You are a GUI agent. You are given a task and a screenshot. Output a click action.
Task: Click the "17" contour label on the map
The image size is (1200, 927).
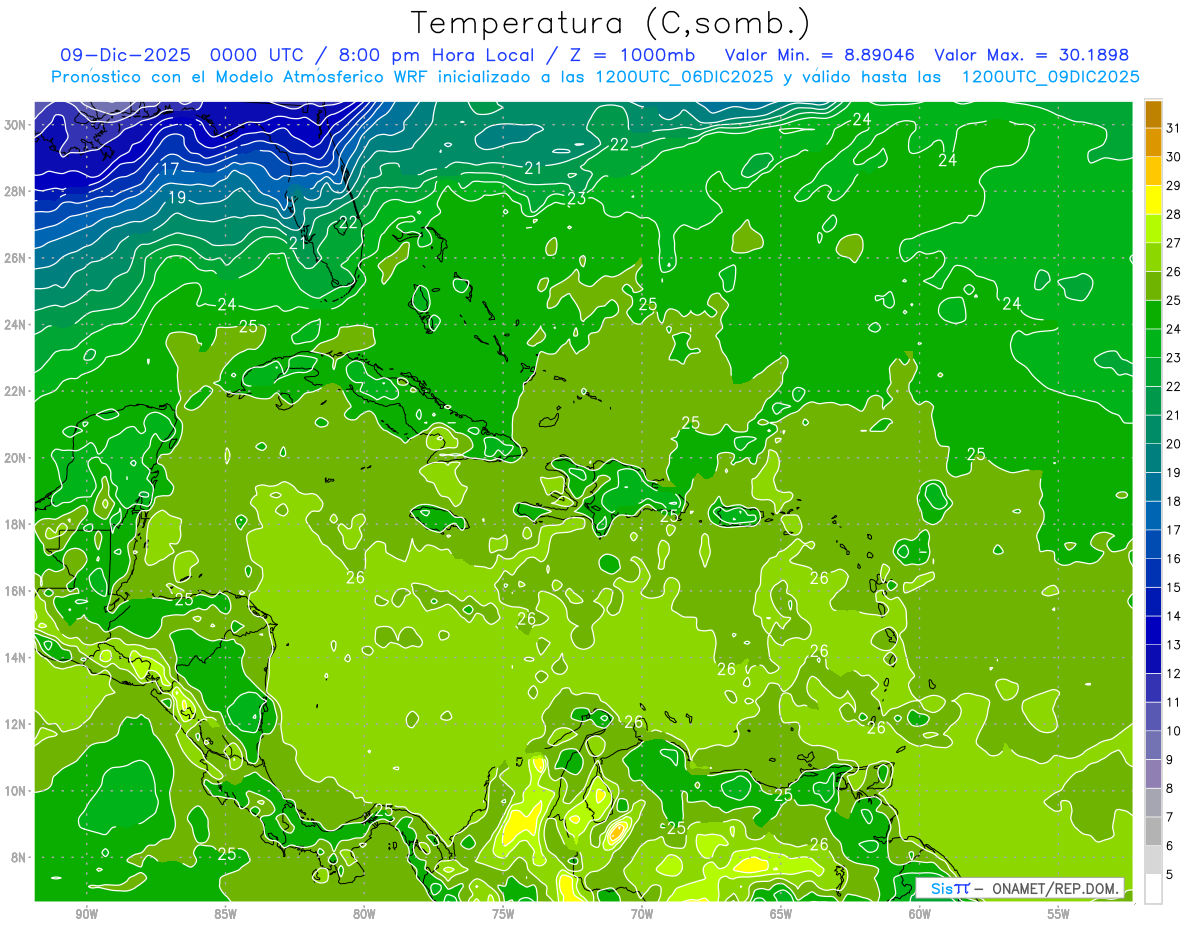[171, 169]
